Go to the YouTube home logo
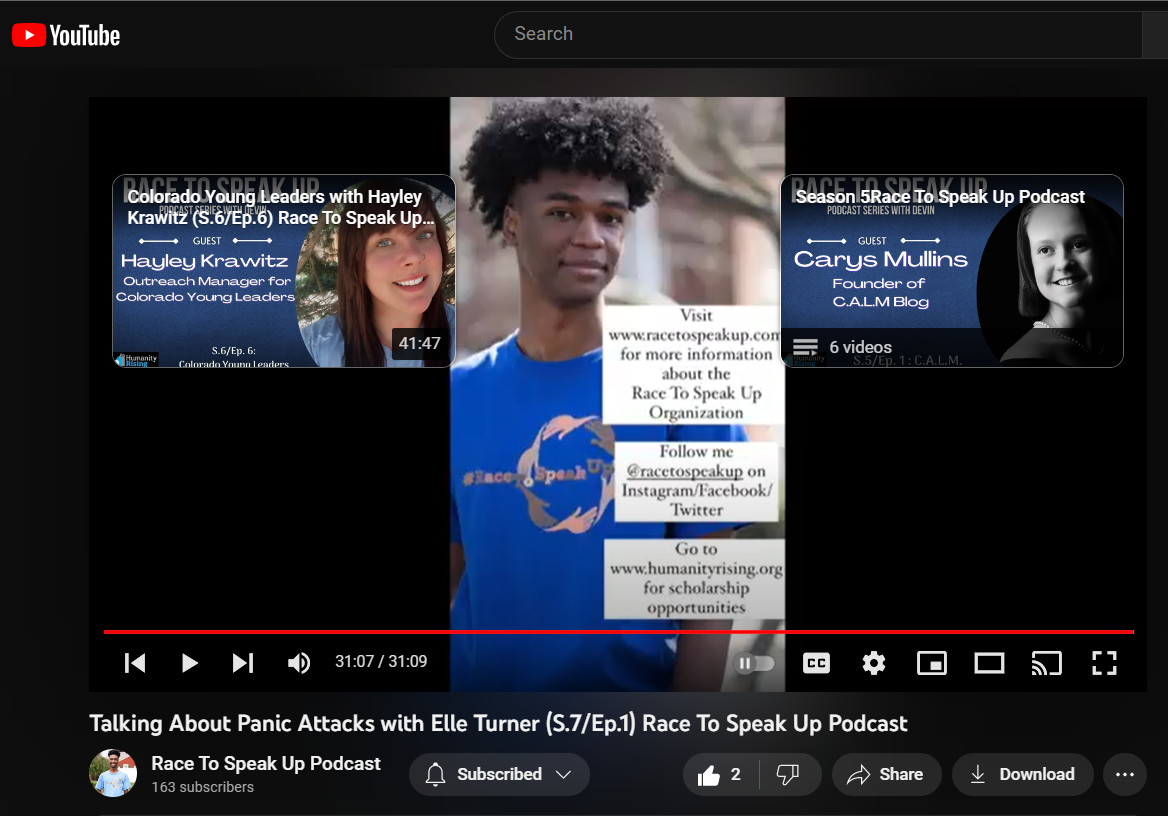Viewport: 1168px width, 816px height. click(x=66, y=35)
